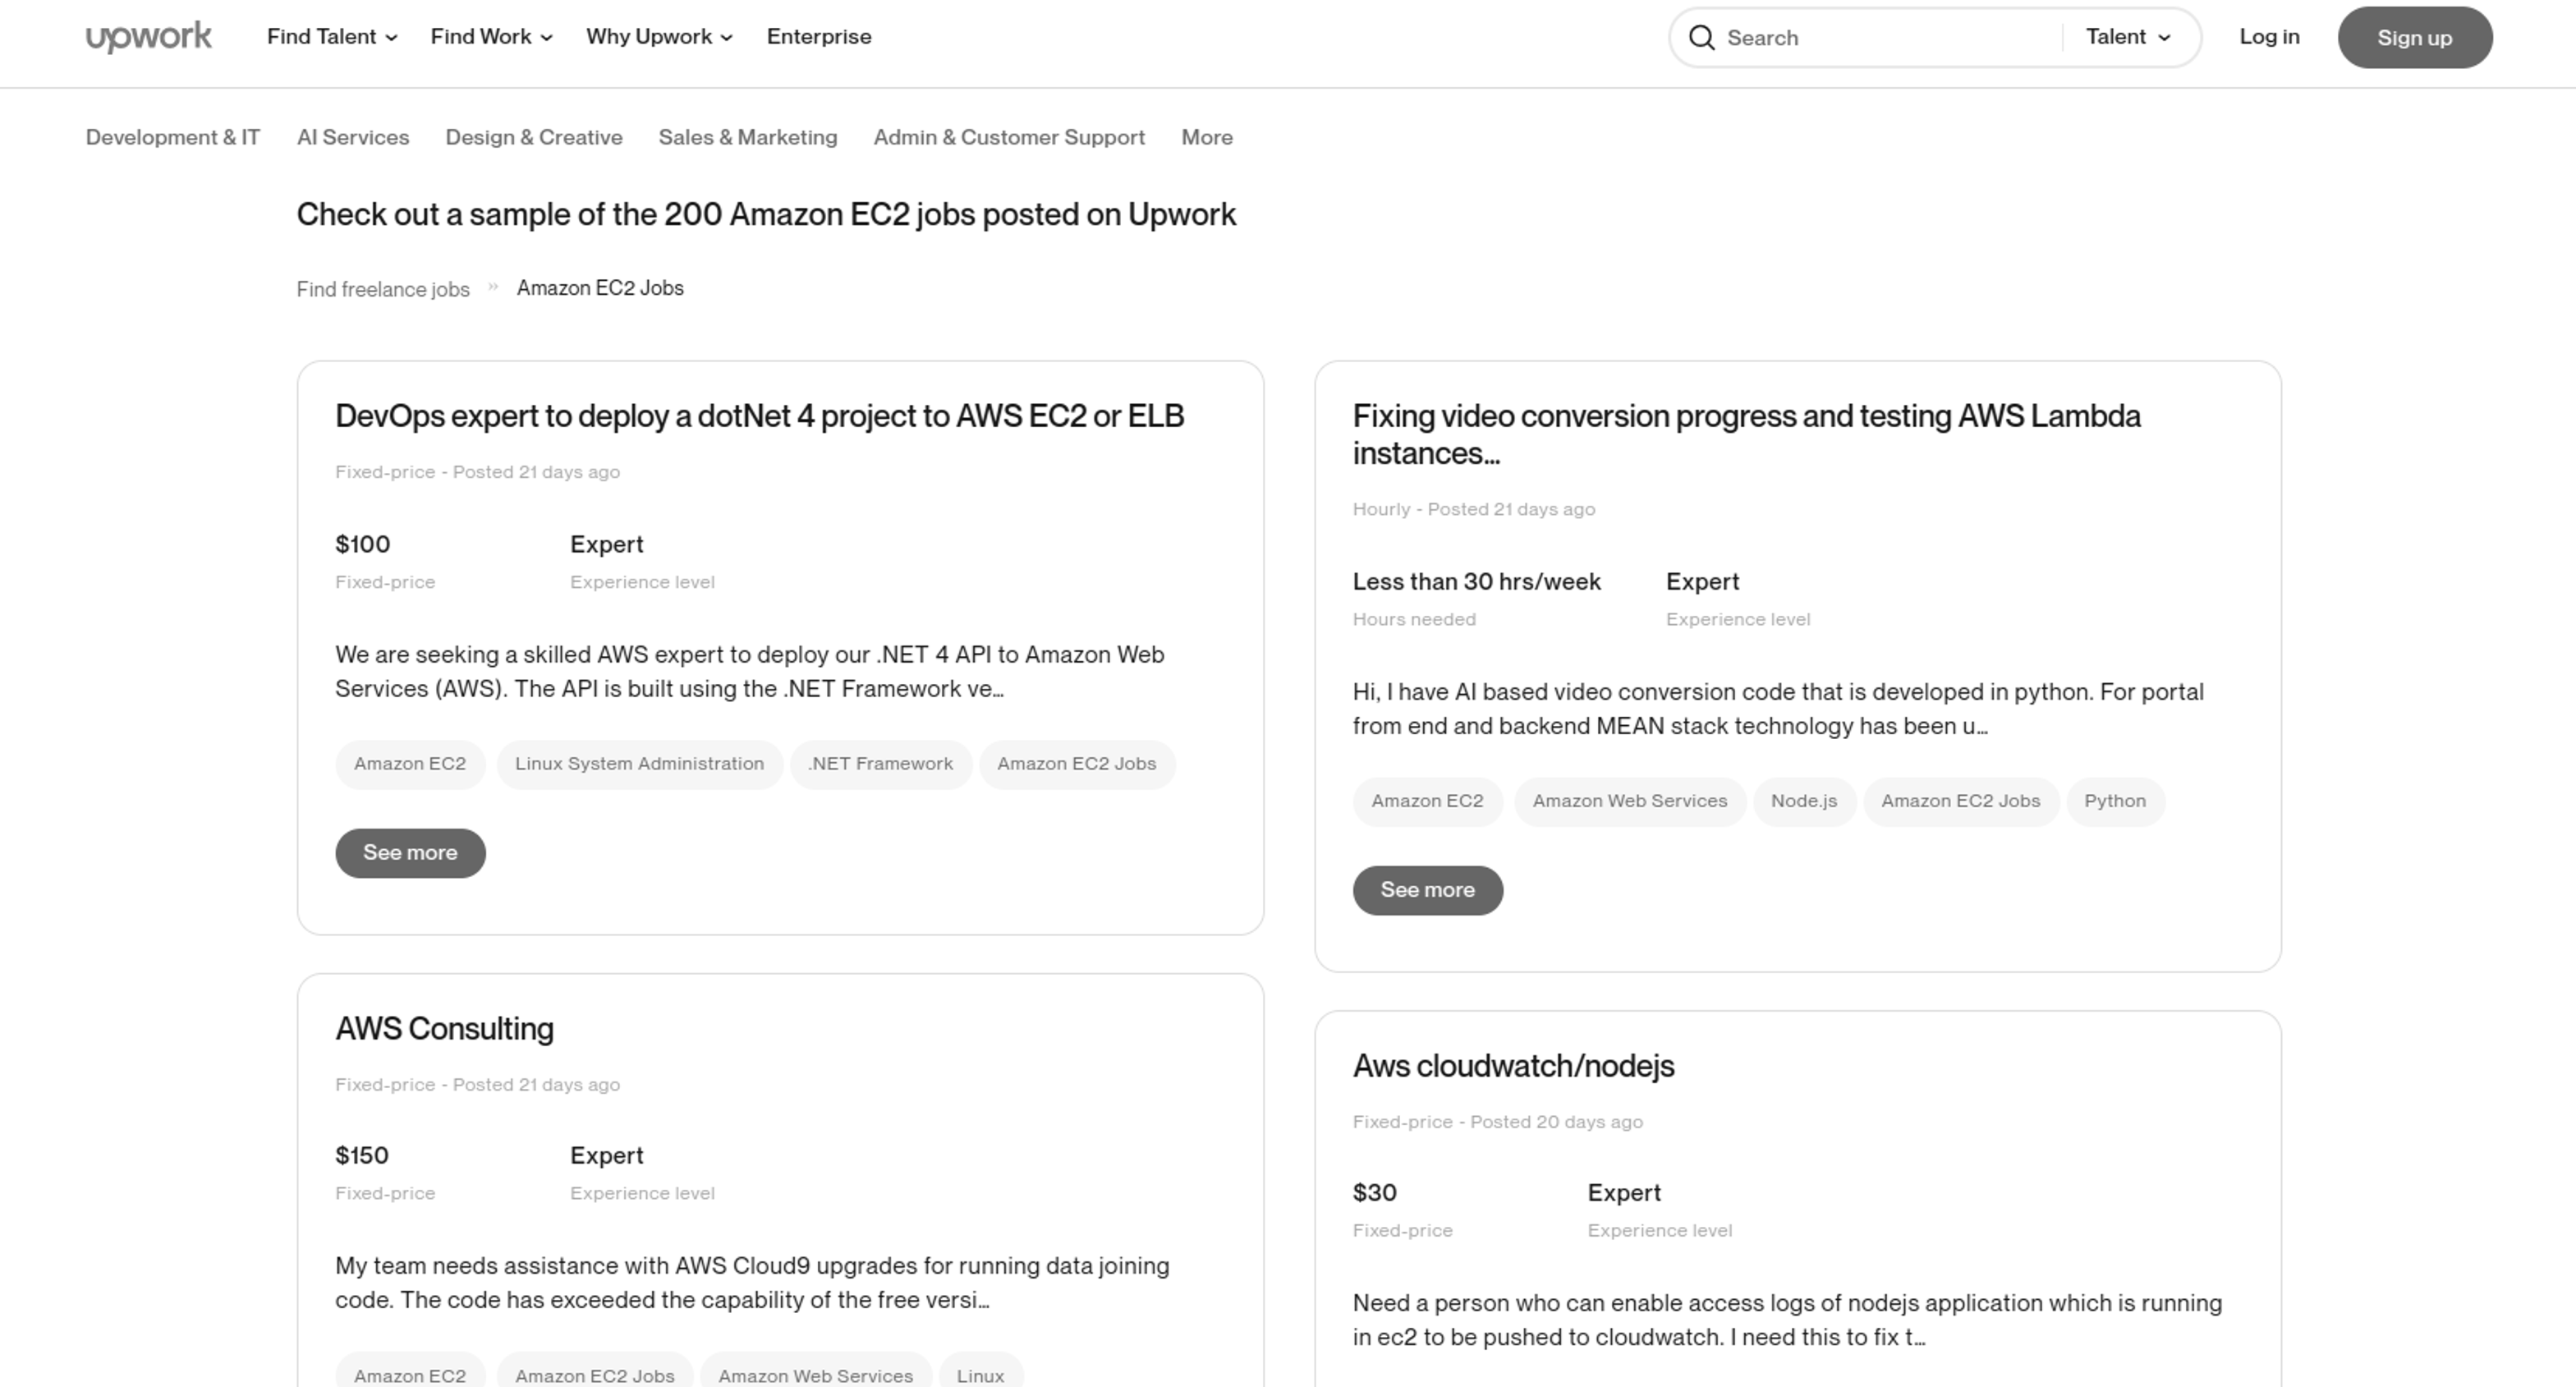This screenshot has width=2576, height=1387.
Task: Expand the Find Talent menu
Action: tap(331, 37)
